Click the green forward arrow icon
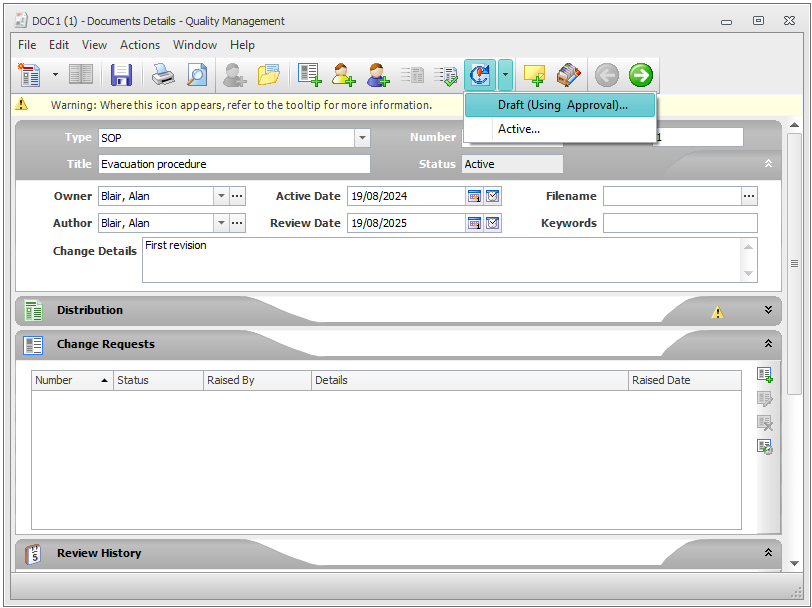Image resolution: width=812 pixels, height=608 pixels. pos(641,75)
